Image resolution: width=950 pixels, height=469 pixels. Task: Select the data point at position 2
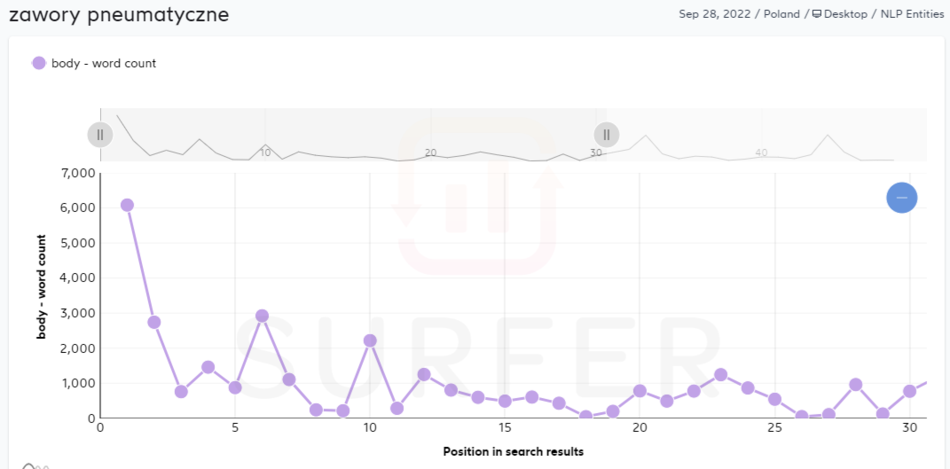coord(154,322)
